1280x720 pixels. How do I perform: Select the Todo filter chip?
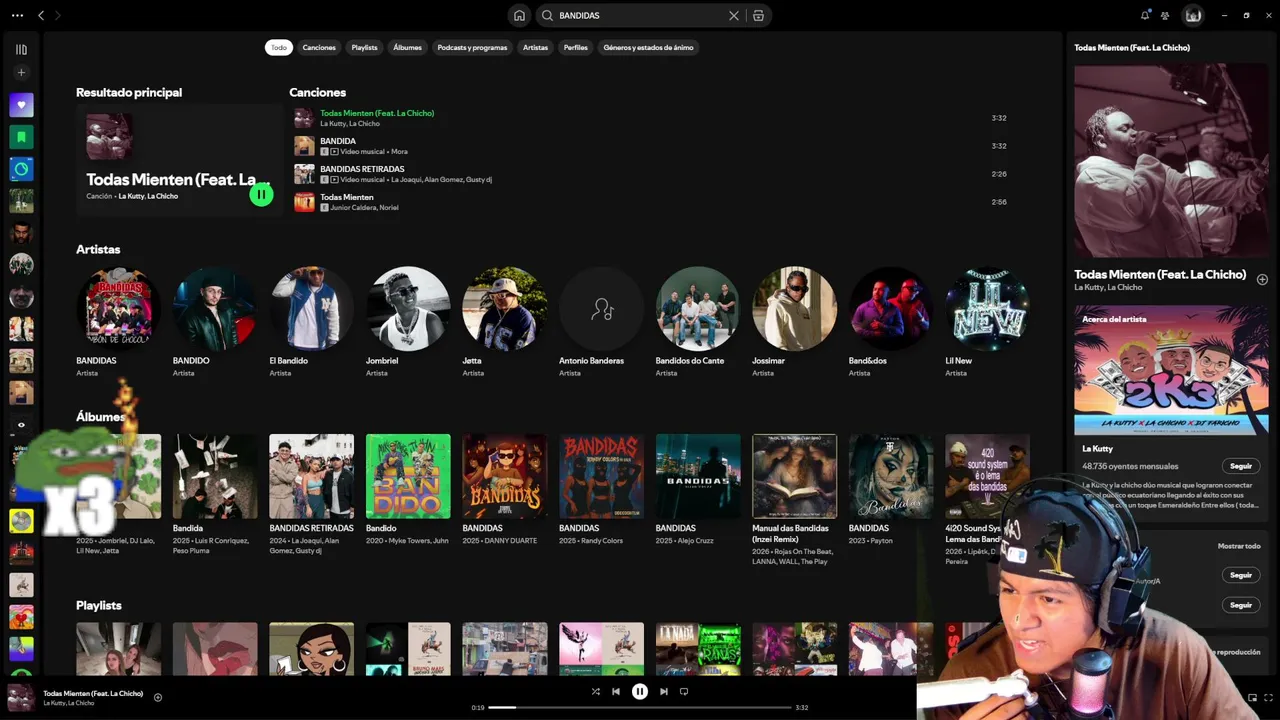279,47
